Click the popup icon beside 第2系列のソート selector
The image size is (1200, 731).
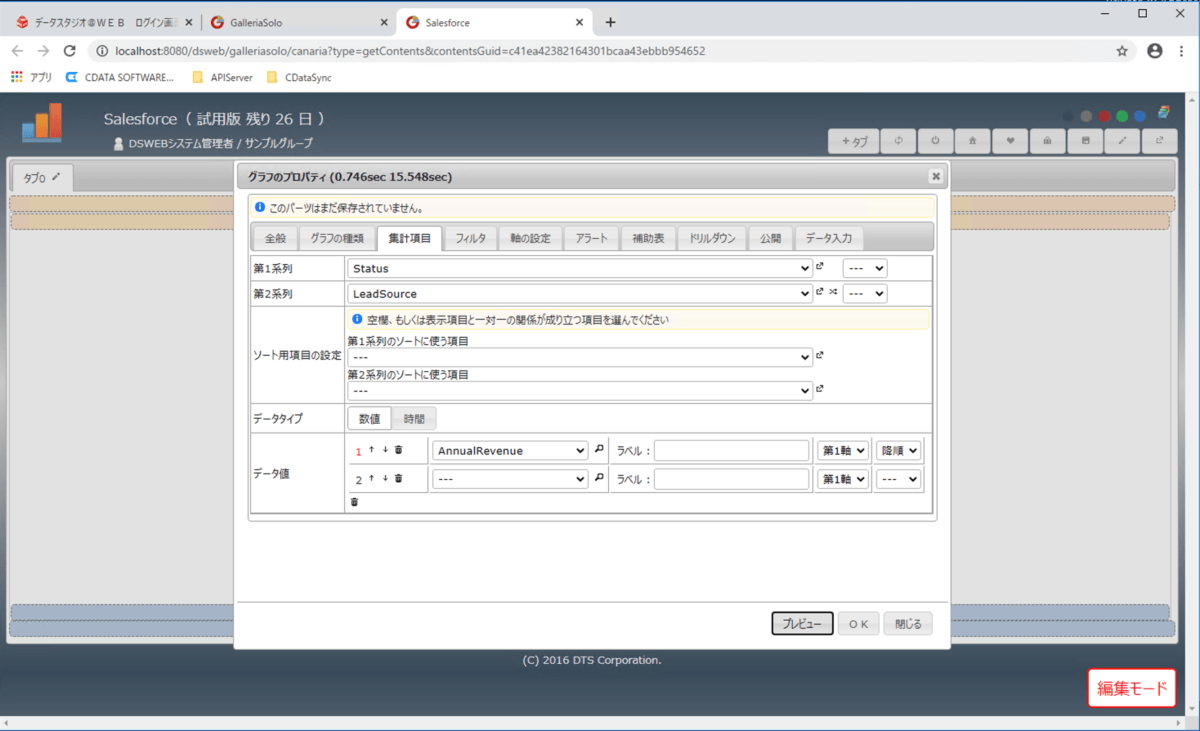[x=820, y=389]
